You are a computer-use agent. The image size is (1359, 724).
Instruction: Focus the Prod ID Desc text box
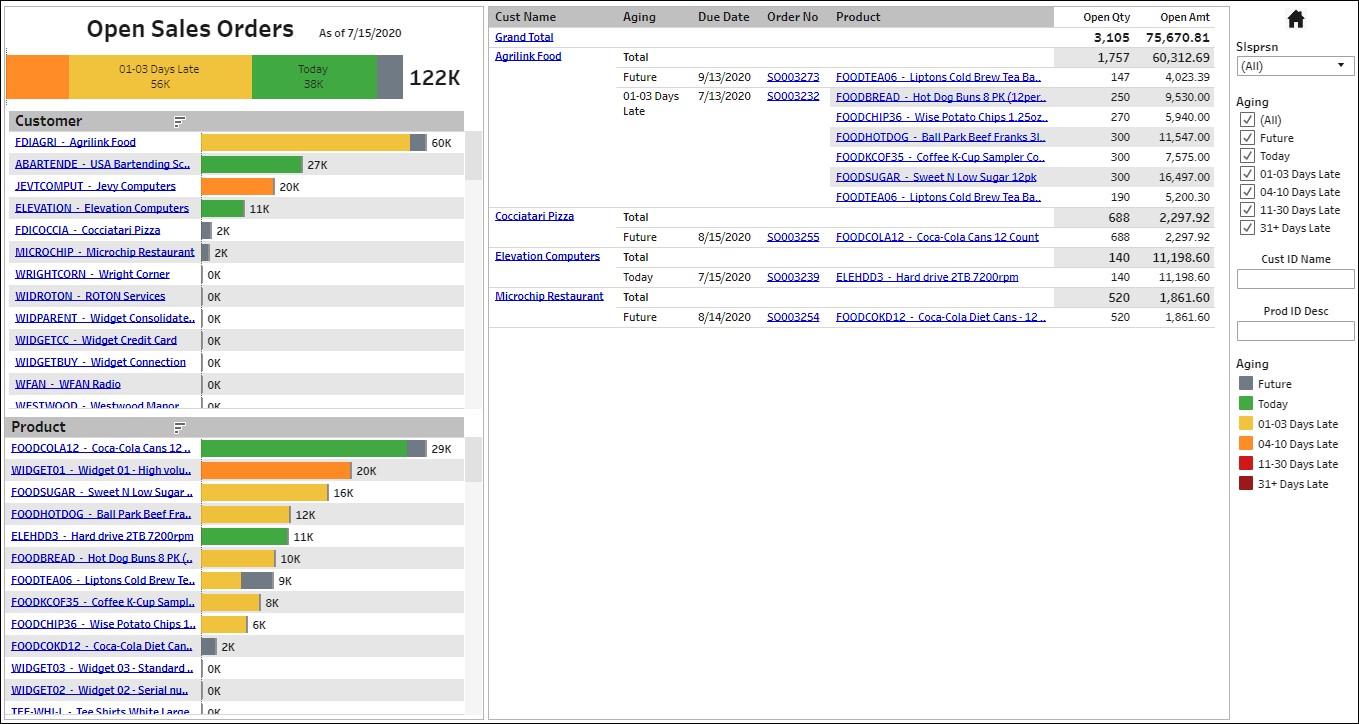point(1295,331)
